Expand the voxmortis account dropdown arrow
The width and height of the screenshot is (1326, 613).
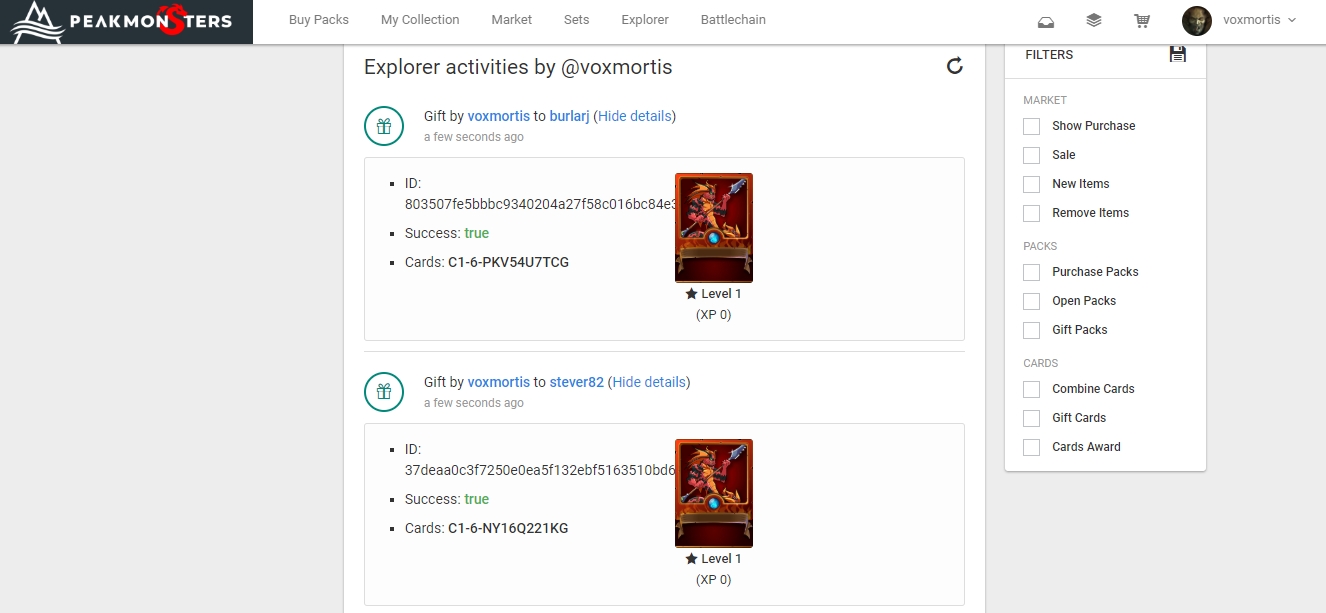(x=1292, y=20)
